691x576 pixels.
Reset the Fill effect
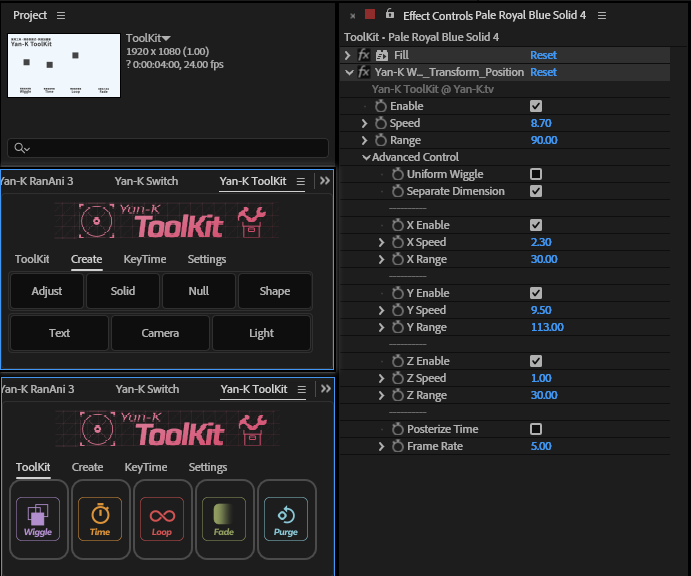543,55
